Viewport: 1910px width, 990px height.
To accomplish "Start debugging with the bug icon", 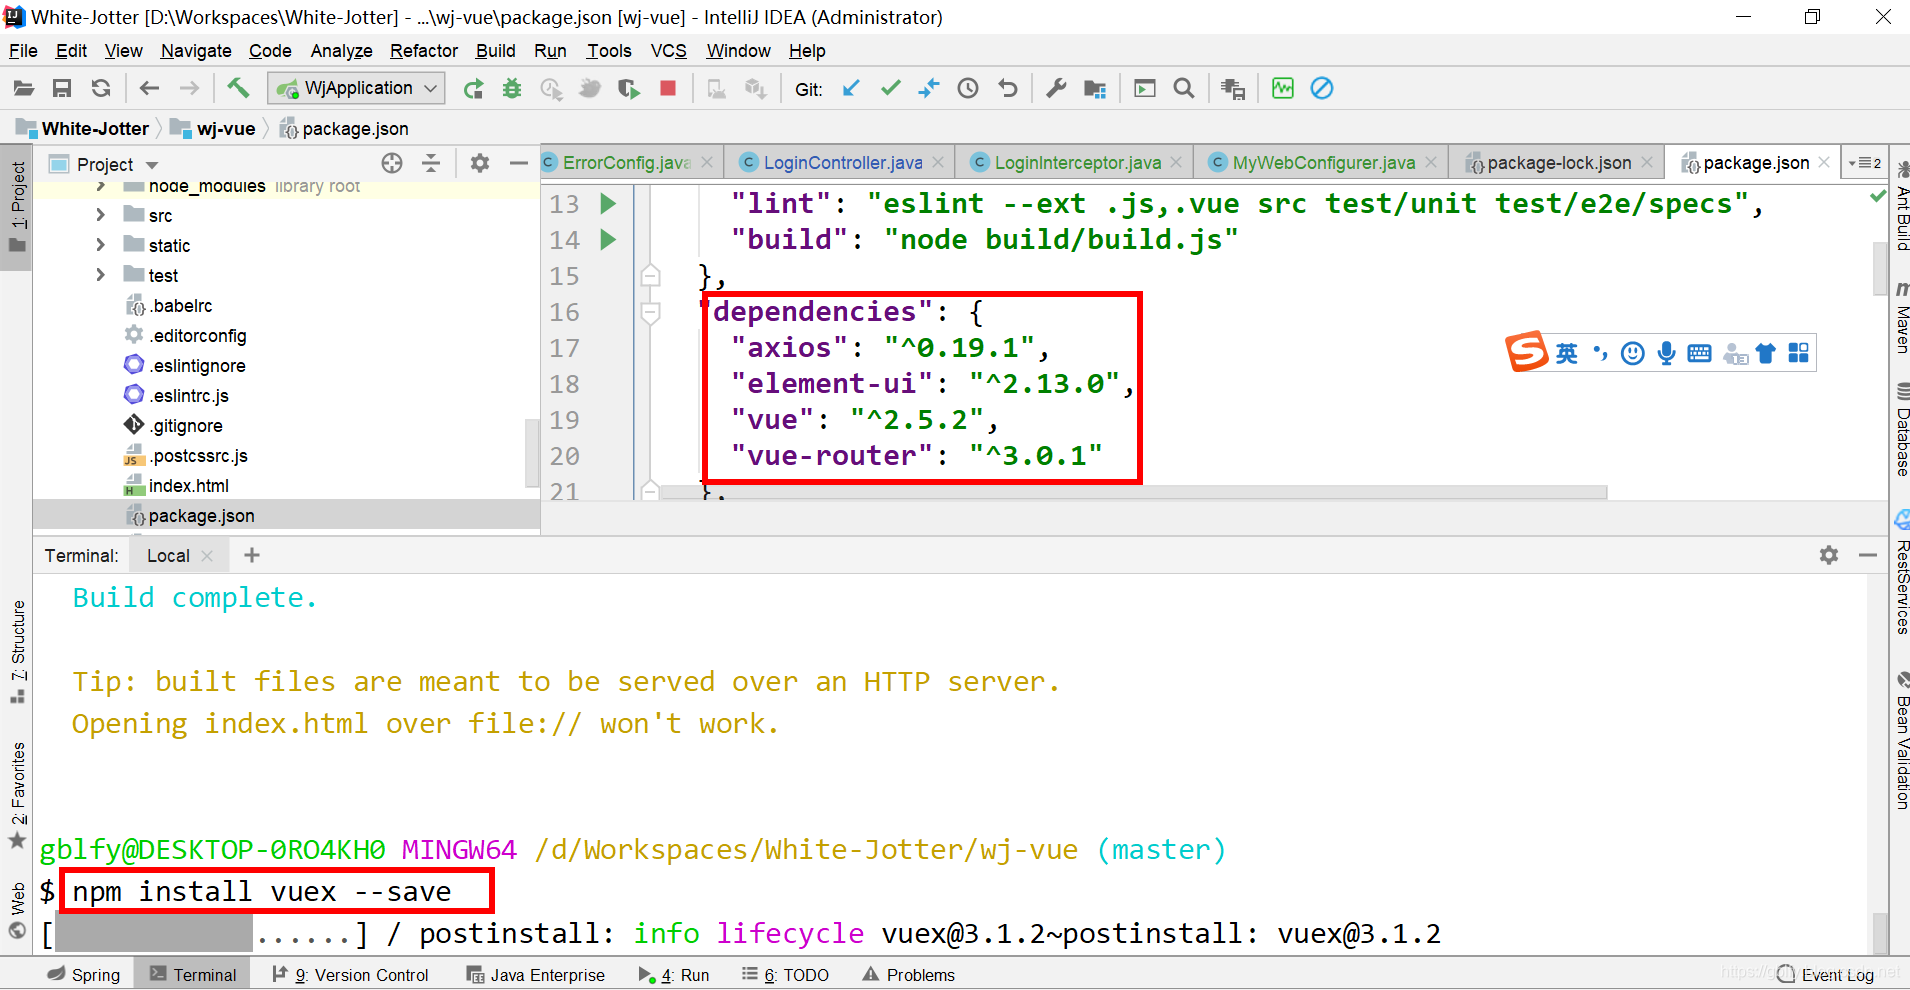I will point(512,89).
